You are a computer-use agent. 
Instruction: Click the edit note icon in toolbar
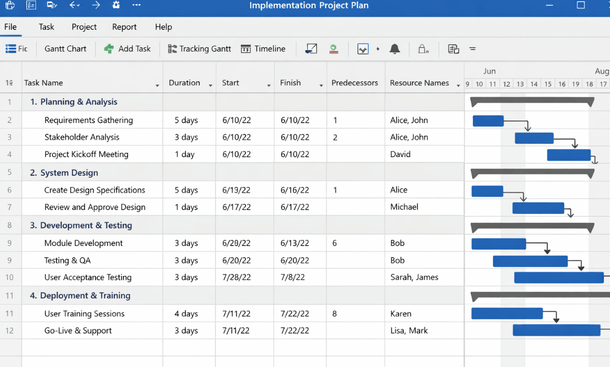point(311,49)
